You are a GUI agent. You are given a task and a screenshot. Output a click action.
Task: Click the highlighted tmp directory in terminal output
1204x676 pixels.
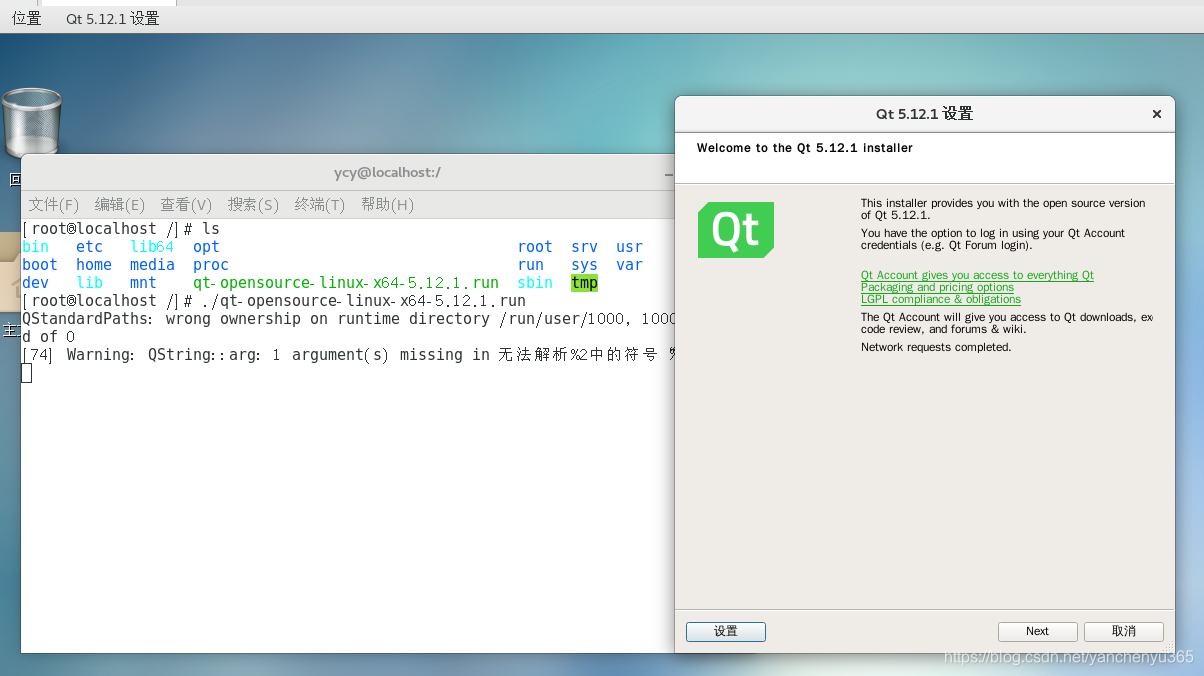click(x=584, y=283)
